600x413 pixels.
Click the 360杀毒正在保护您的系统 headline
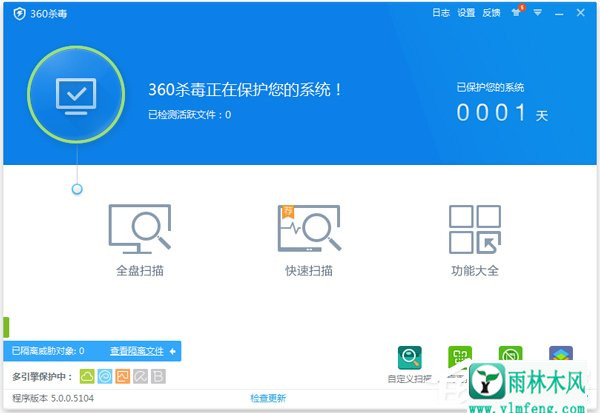coord(245,90)
